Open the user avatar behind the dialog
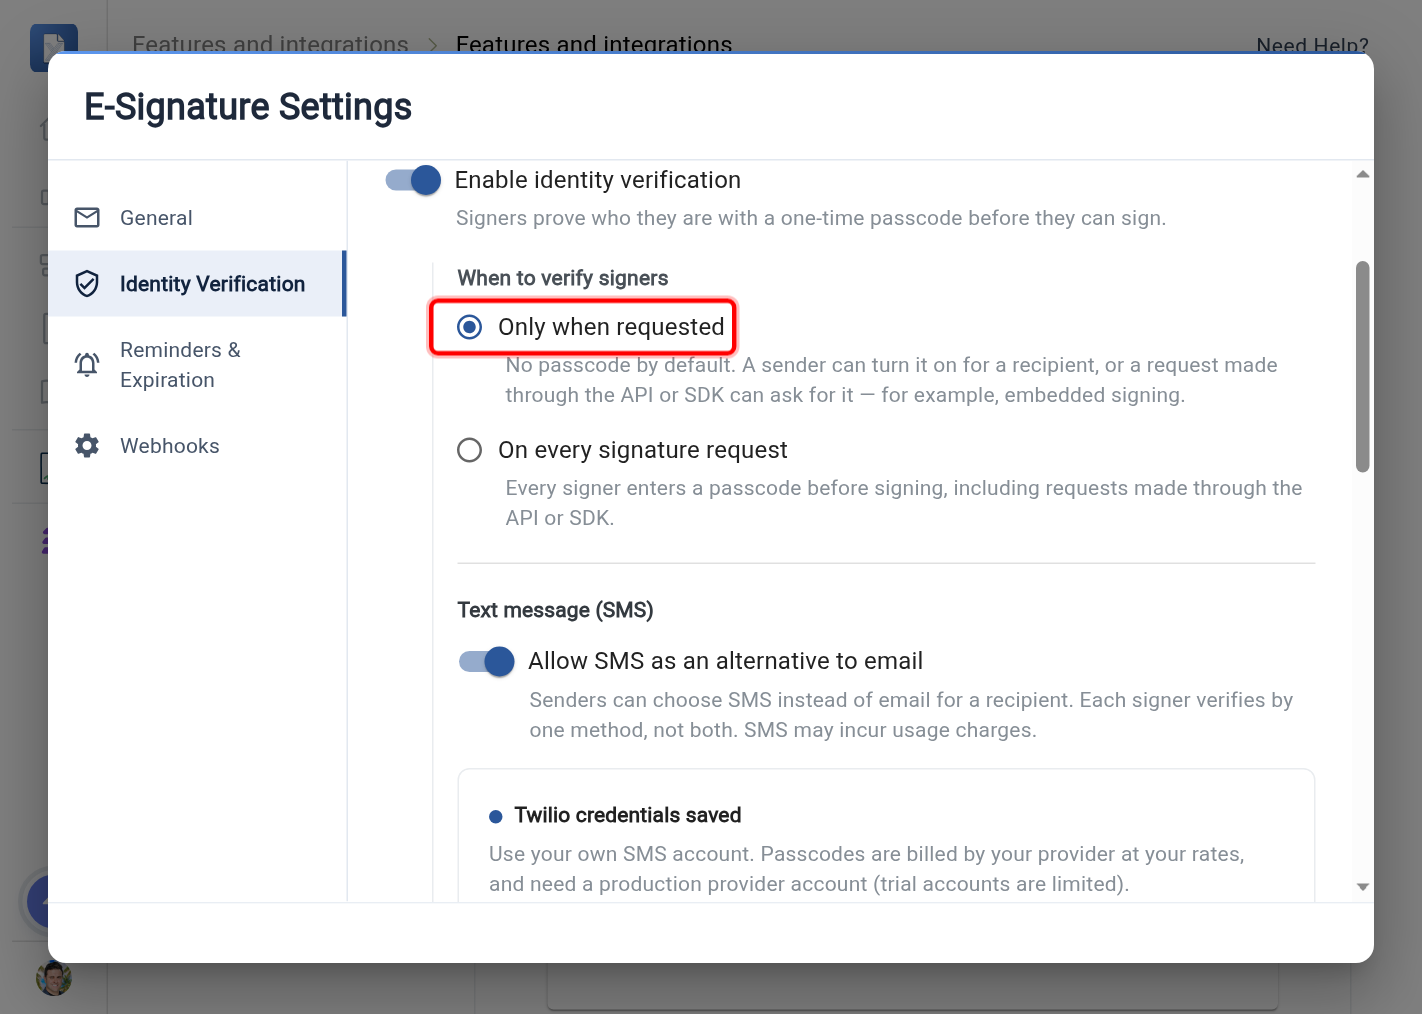Image resolution: width=1422 pixels, height=1014 pixels. point(54,978)
